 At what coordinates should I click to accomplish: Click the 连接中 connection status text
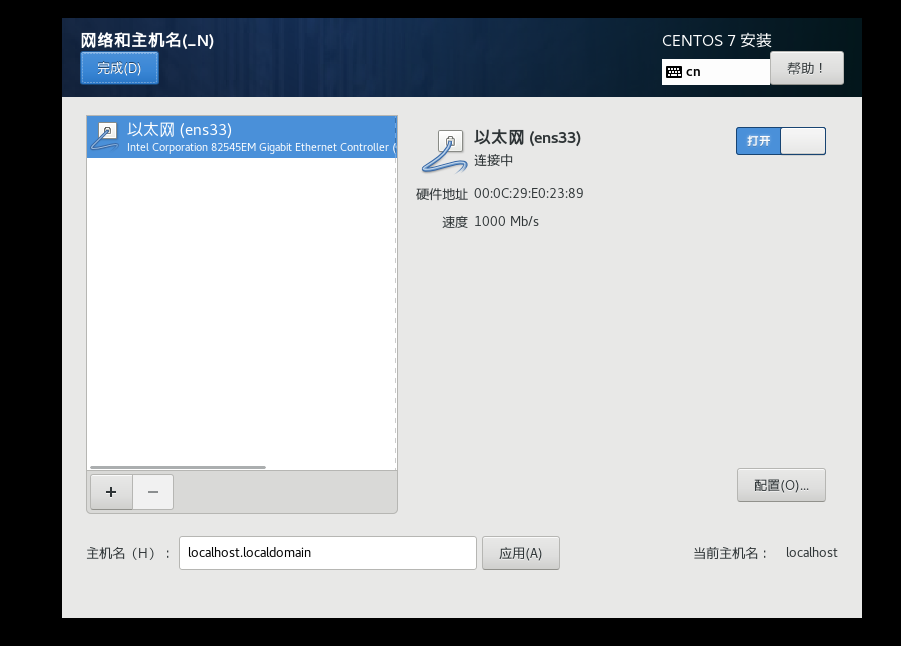(x=491, y=158)
